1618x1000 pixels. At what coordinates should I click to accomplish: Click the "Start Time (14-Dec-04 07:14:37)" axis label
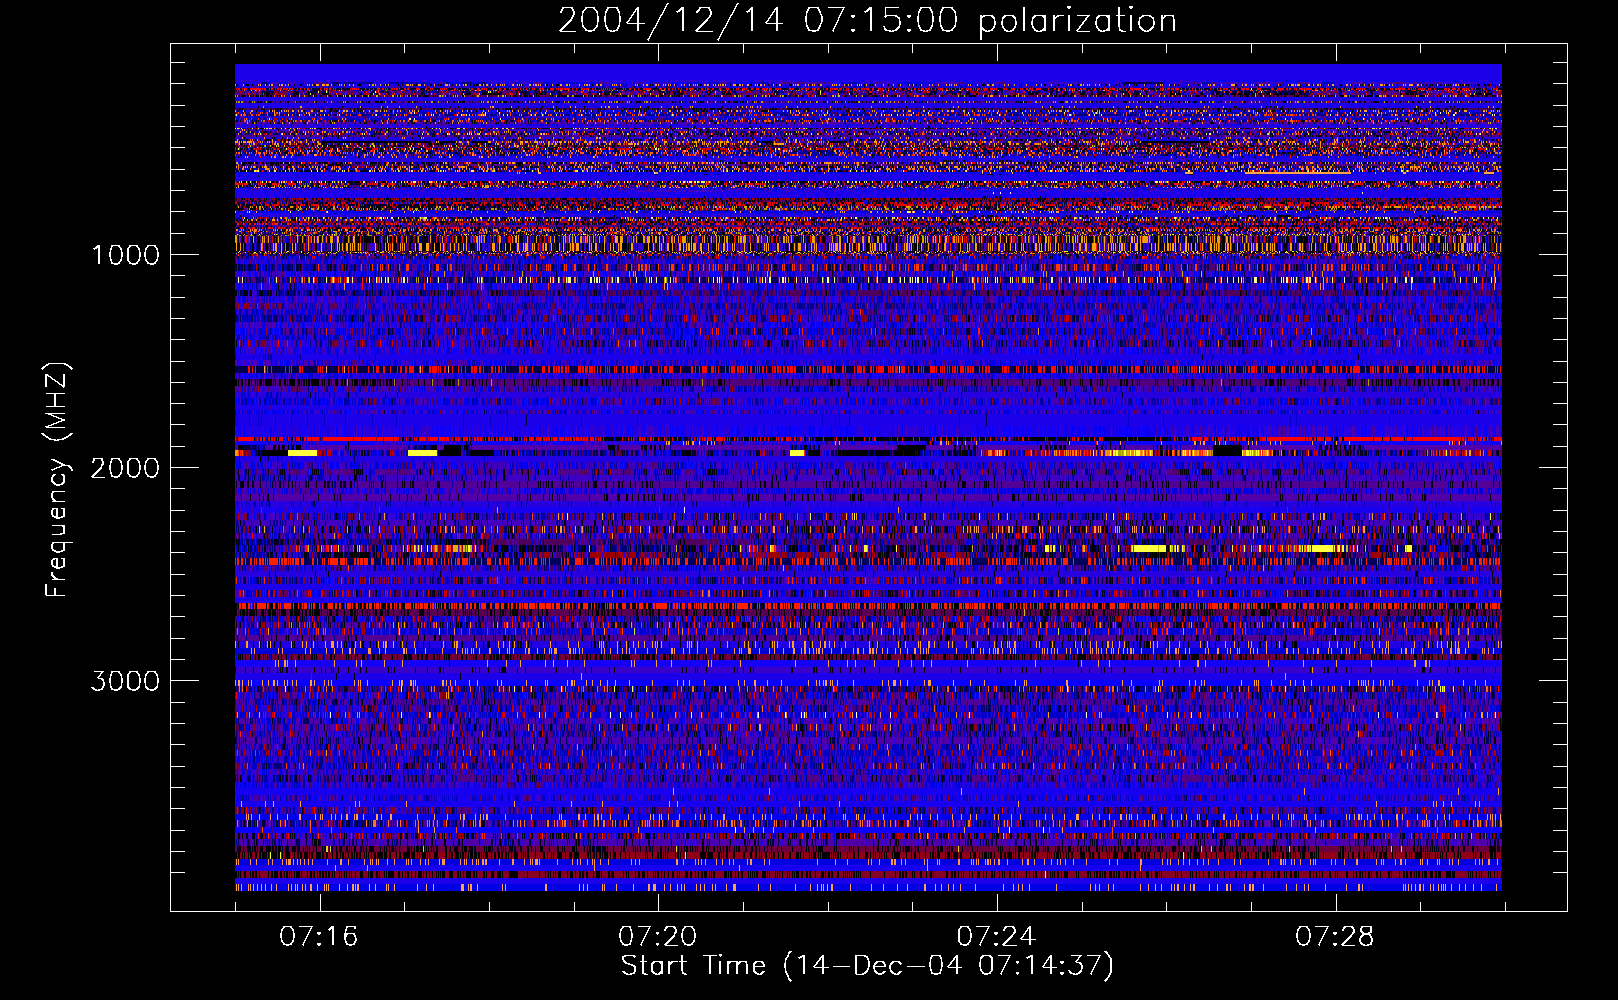pos(867,966)
